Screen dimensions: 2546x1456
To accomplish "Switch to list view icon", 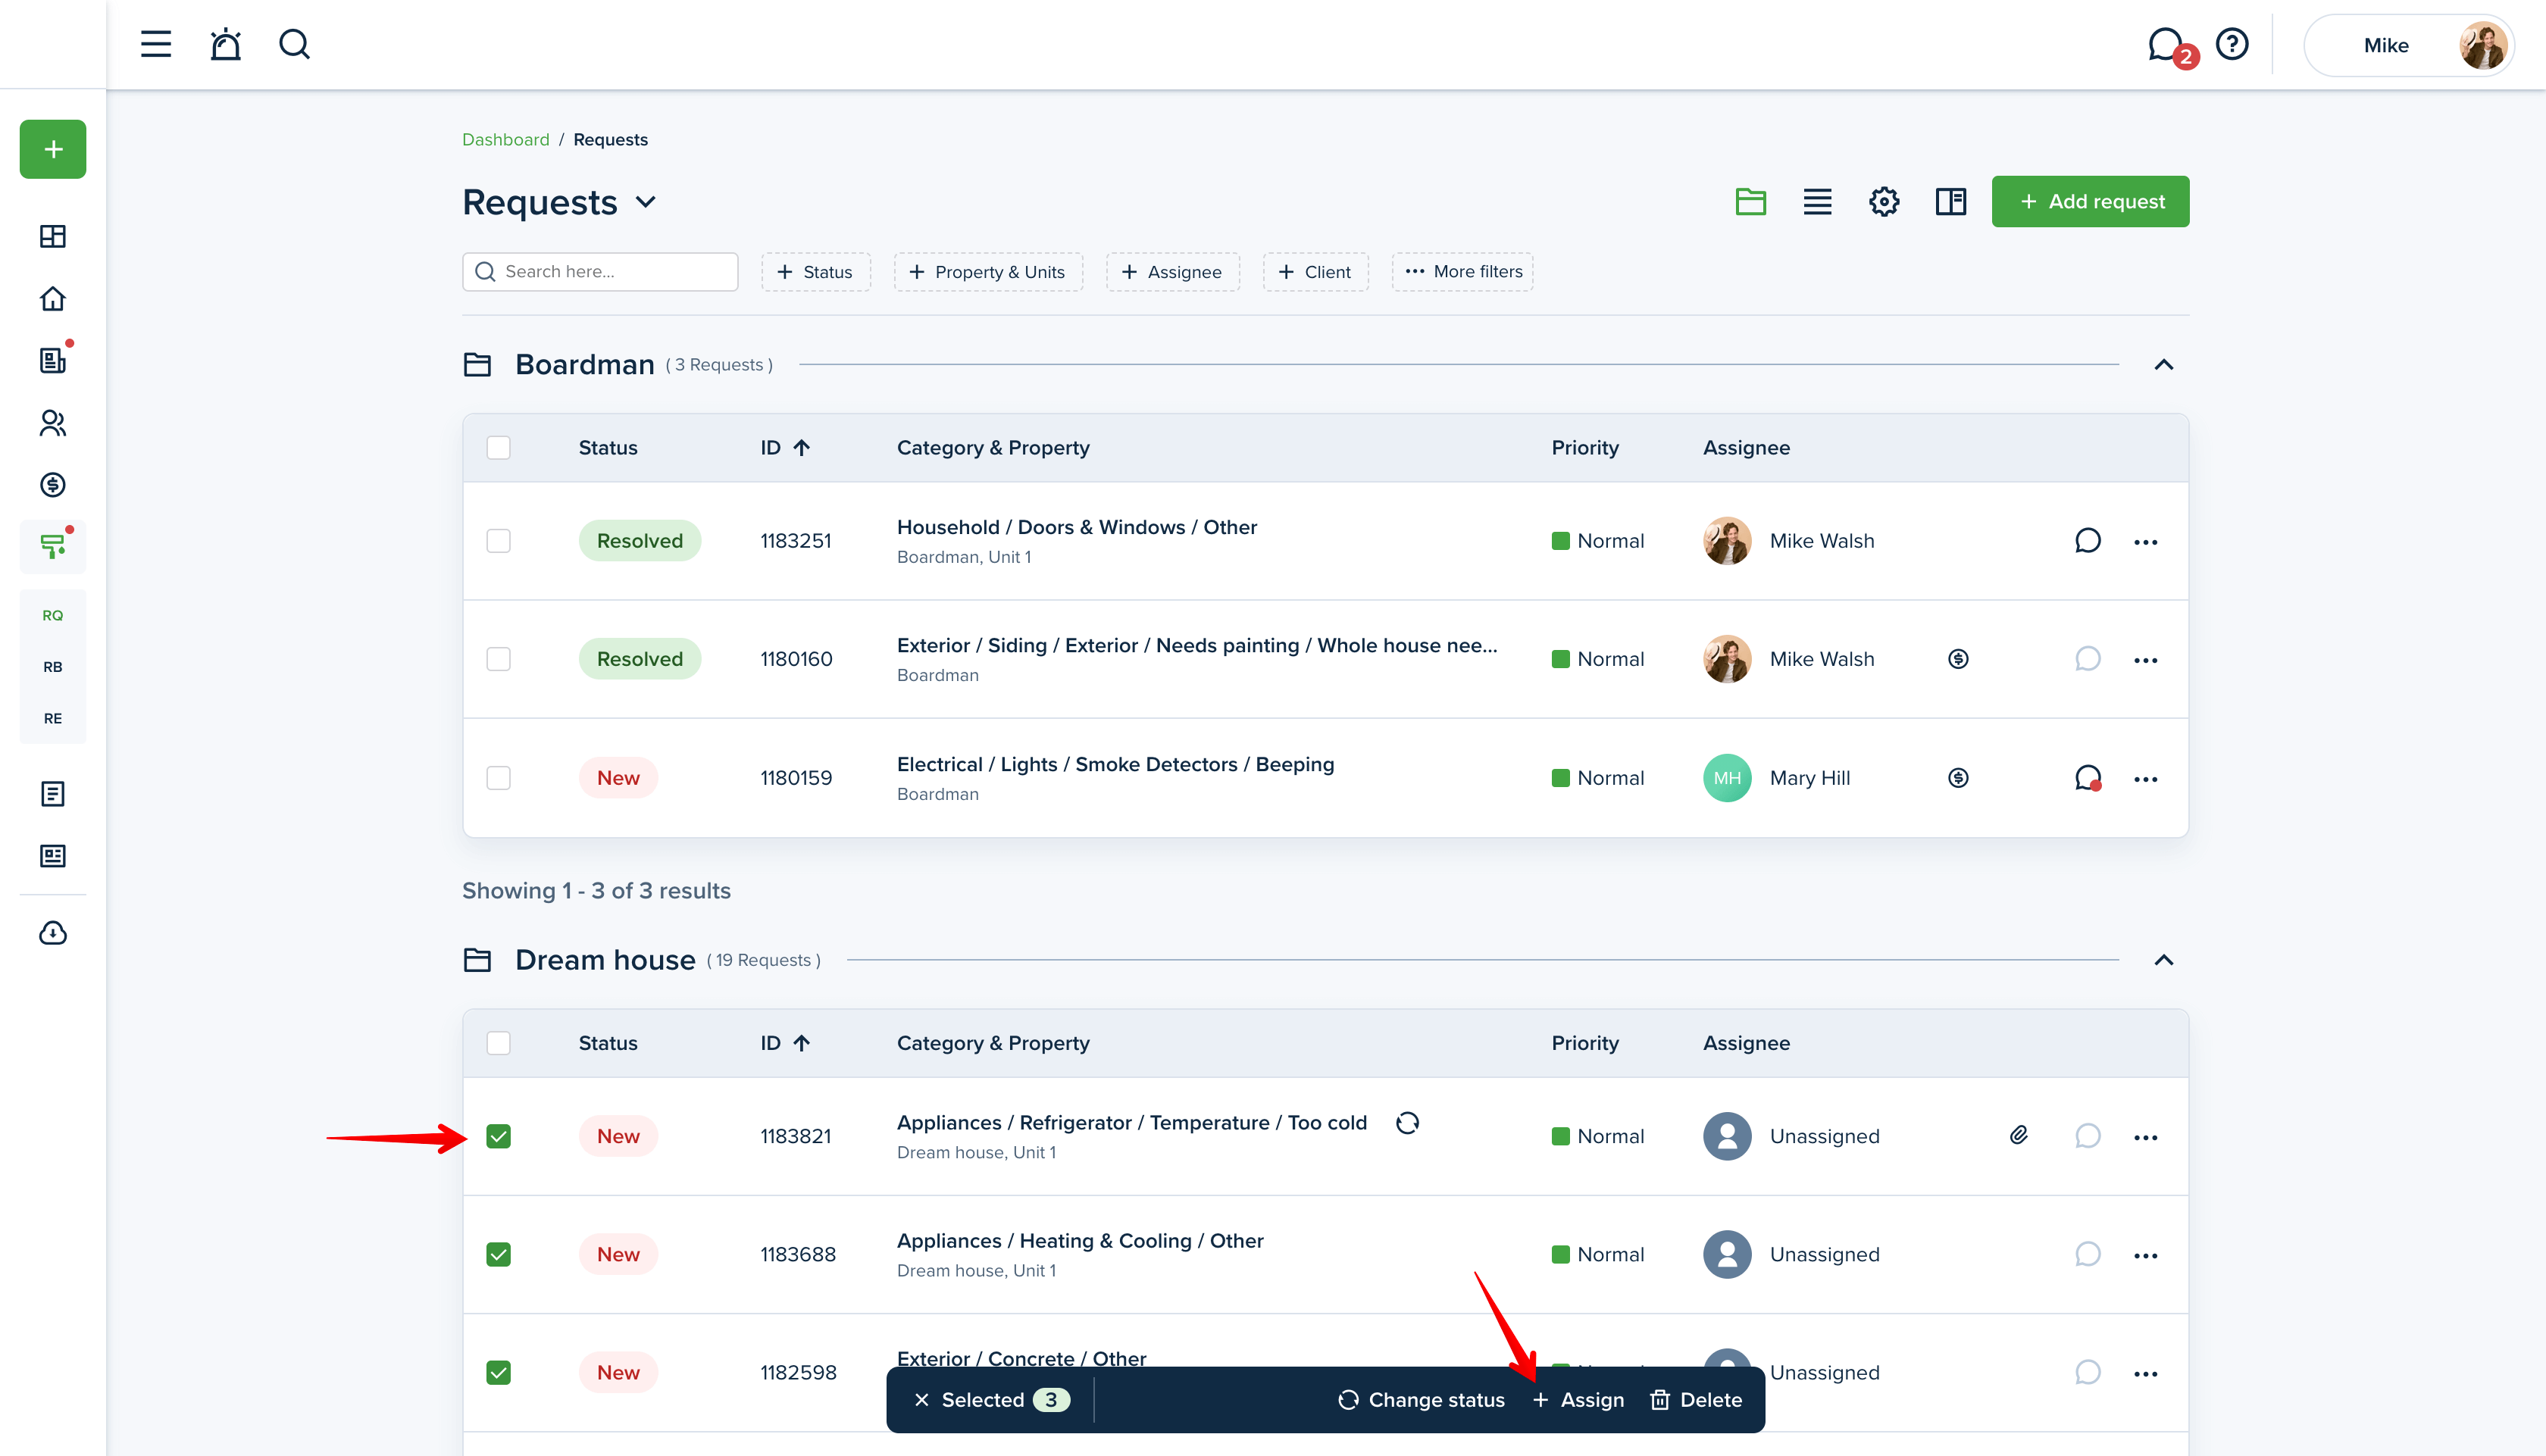I will 1817,201.
